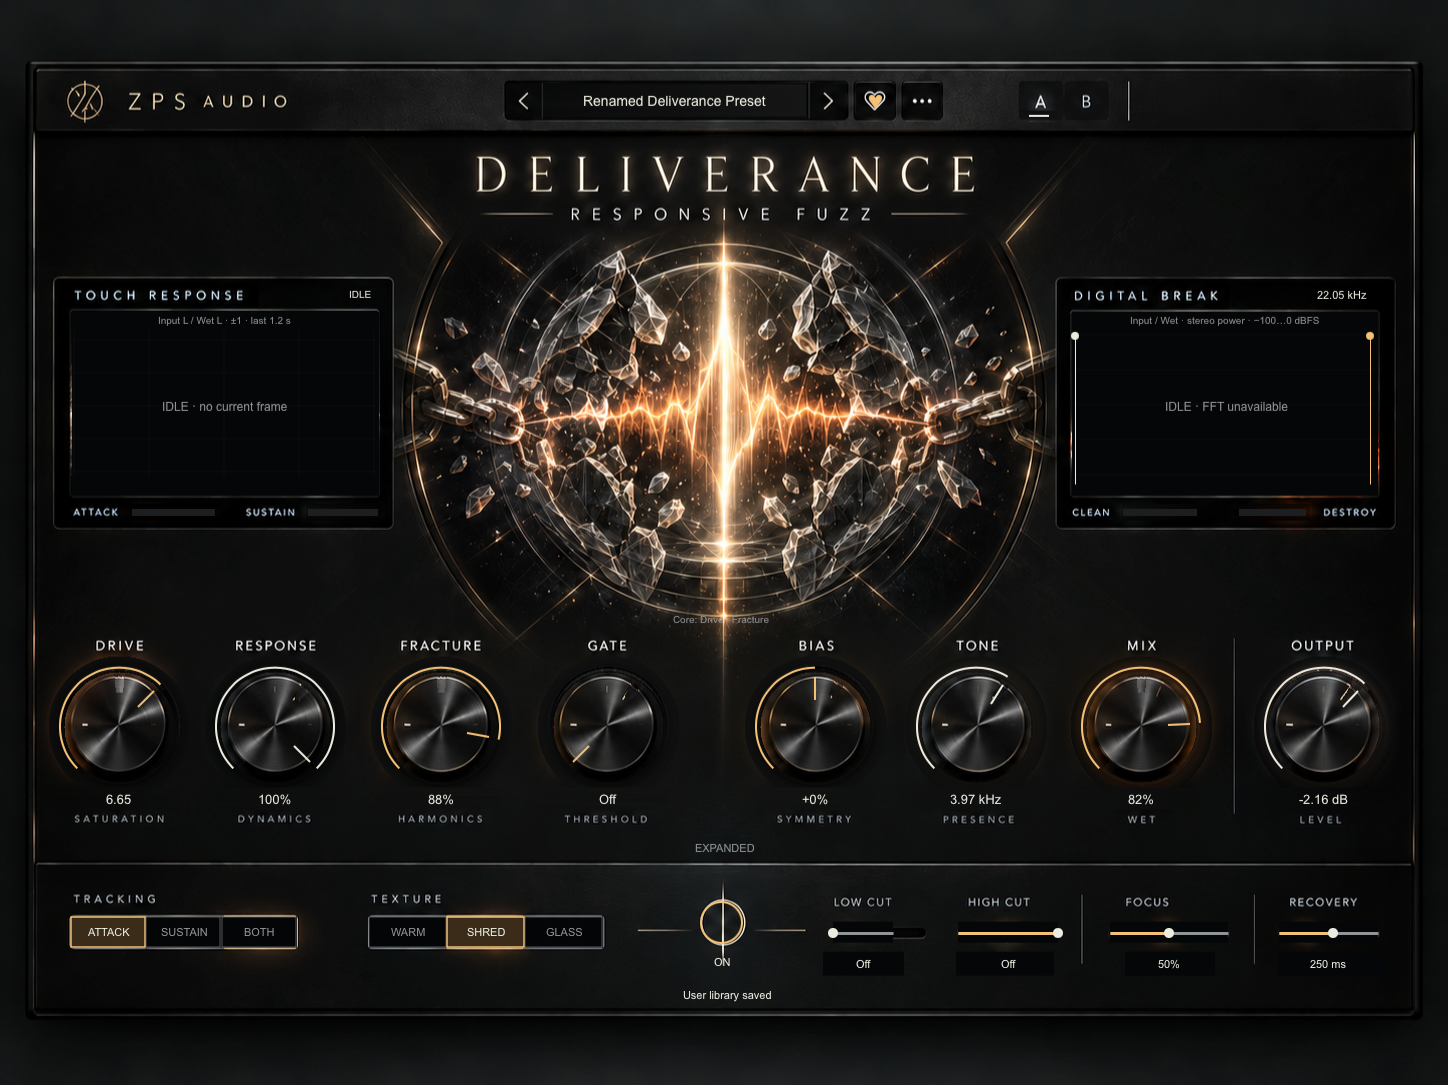Toggle the round ON power button
This screenshot has width=1448, height=1085.
point(722,923)
